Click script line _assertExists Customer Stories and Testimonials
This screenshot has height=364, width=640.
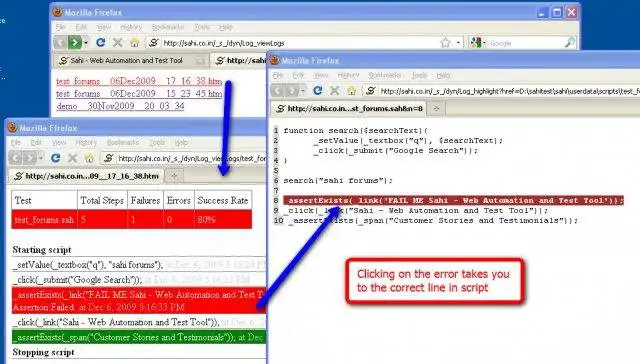tap(433, 220)
